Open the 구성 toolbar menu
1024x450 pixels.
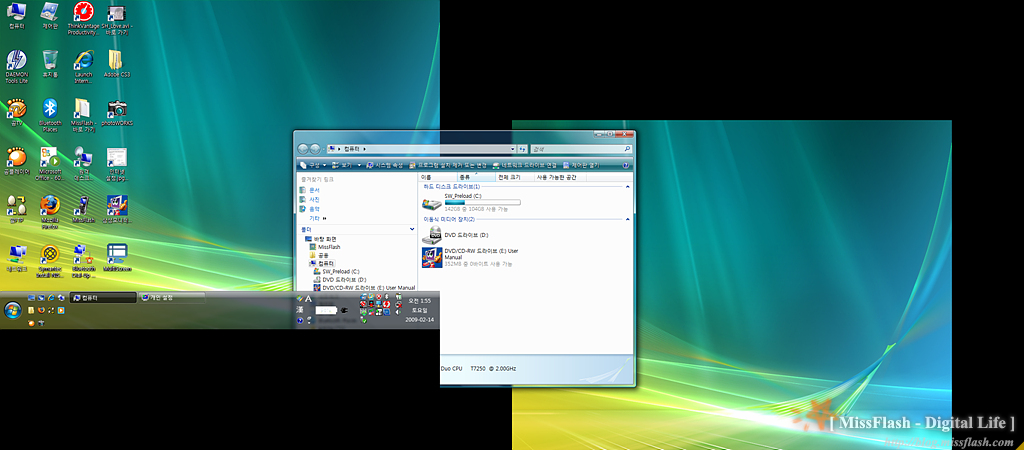coord(312,165)
